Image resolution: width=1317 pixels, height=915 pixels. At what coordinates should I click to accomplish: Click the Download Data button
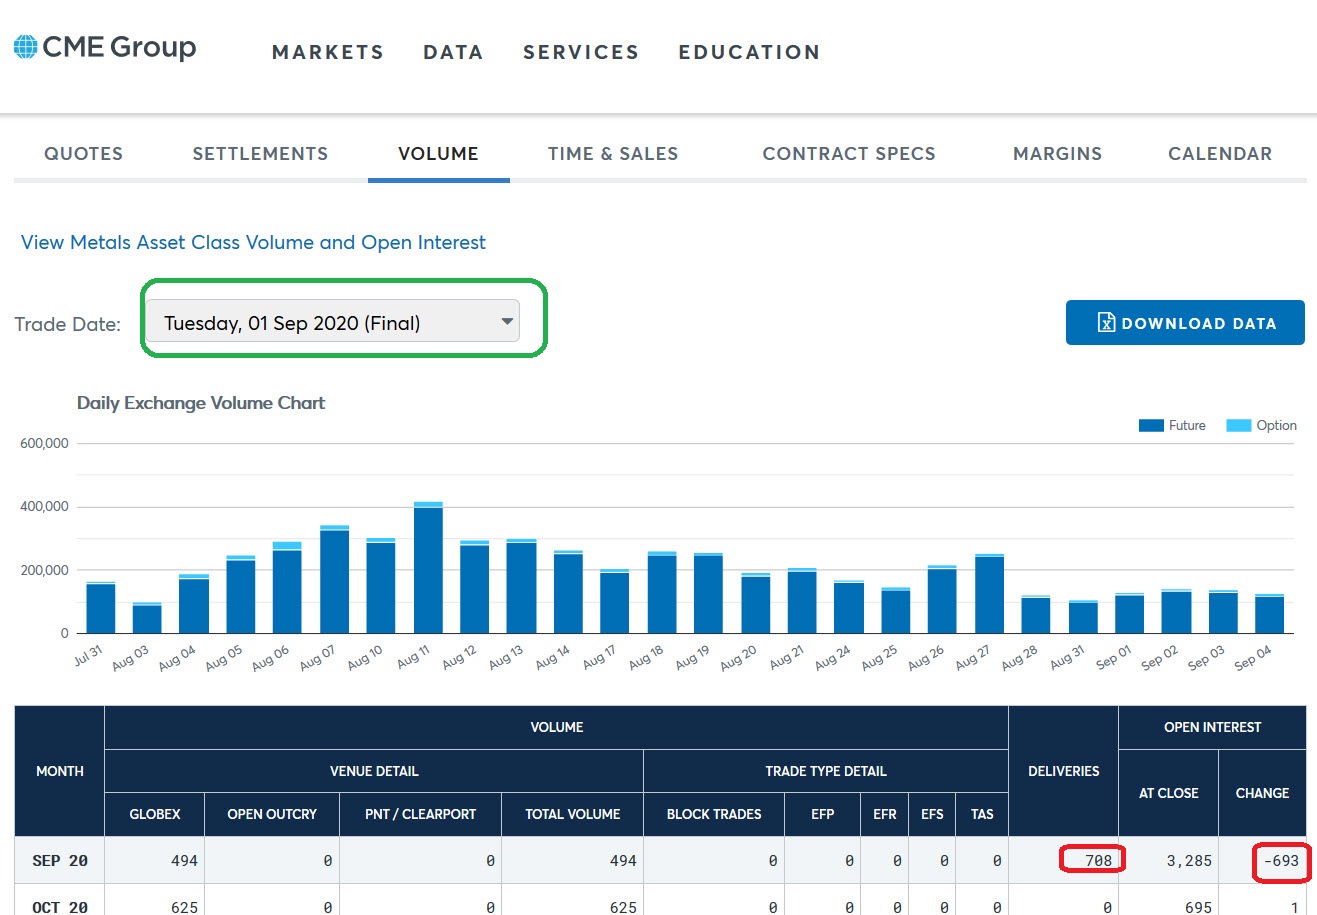pos(1185,322)
